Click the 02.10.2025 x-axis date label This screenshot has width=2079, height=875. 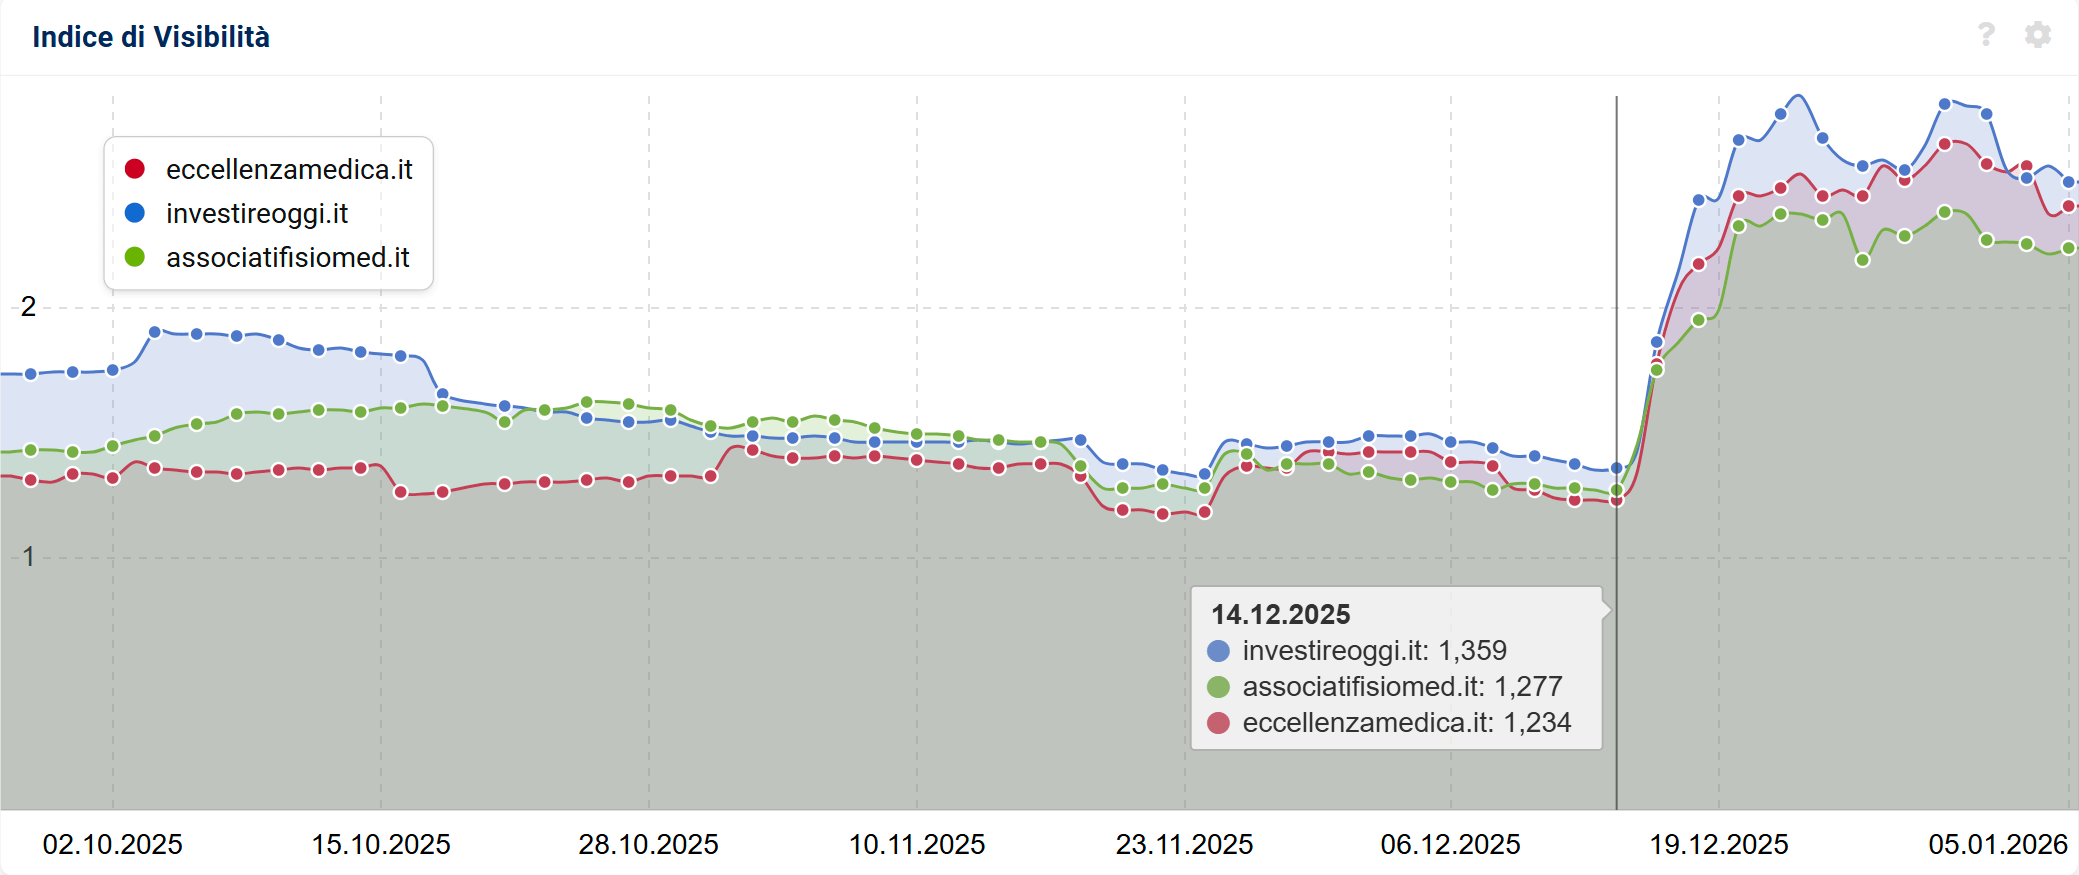pos(112,844)
